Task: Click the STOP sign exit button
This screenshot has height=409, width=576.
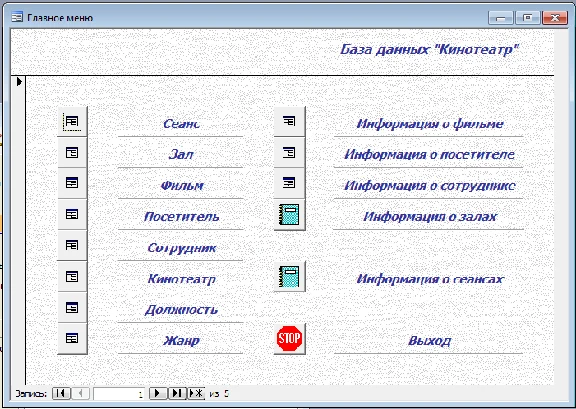Action: (x=289, y=338)
